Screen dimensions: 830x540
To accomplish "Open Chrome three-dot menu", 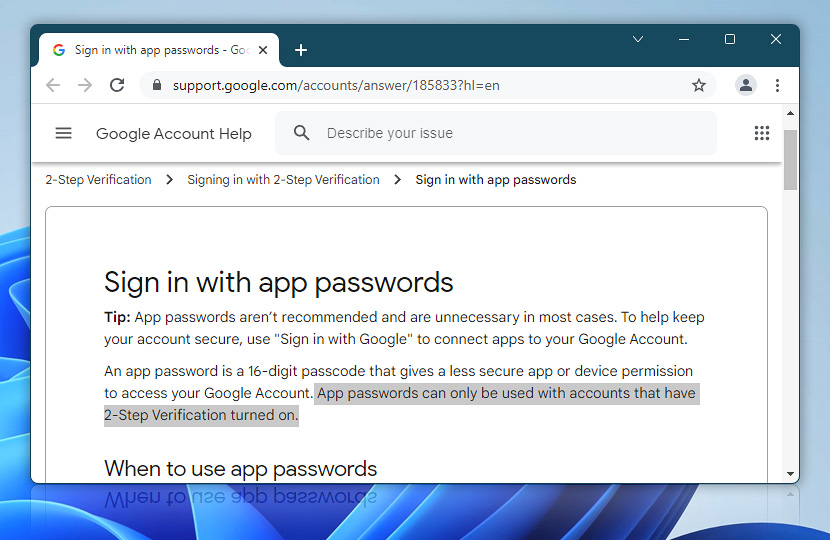I will tap(777, 85).
